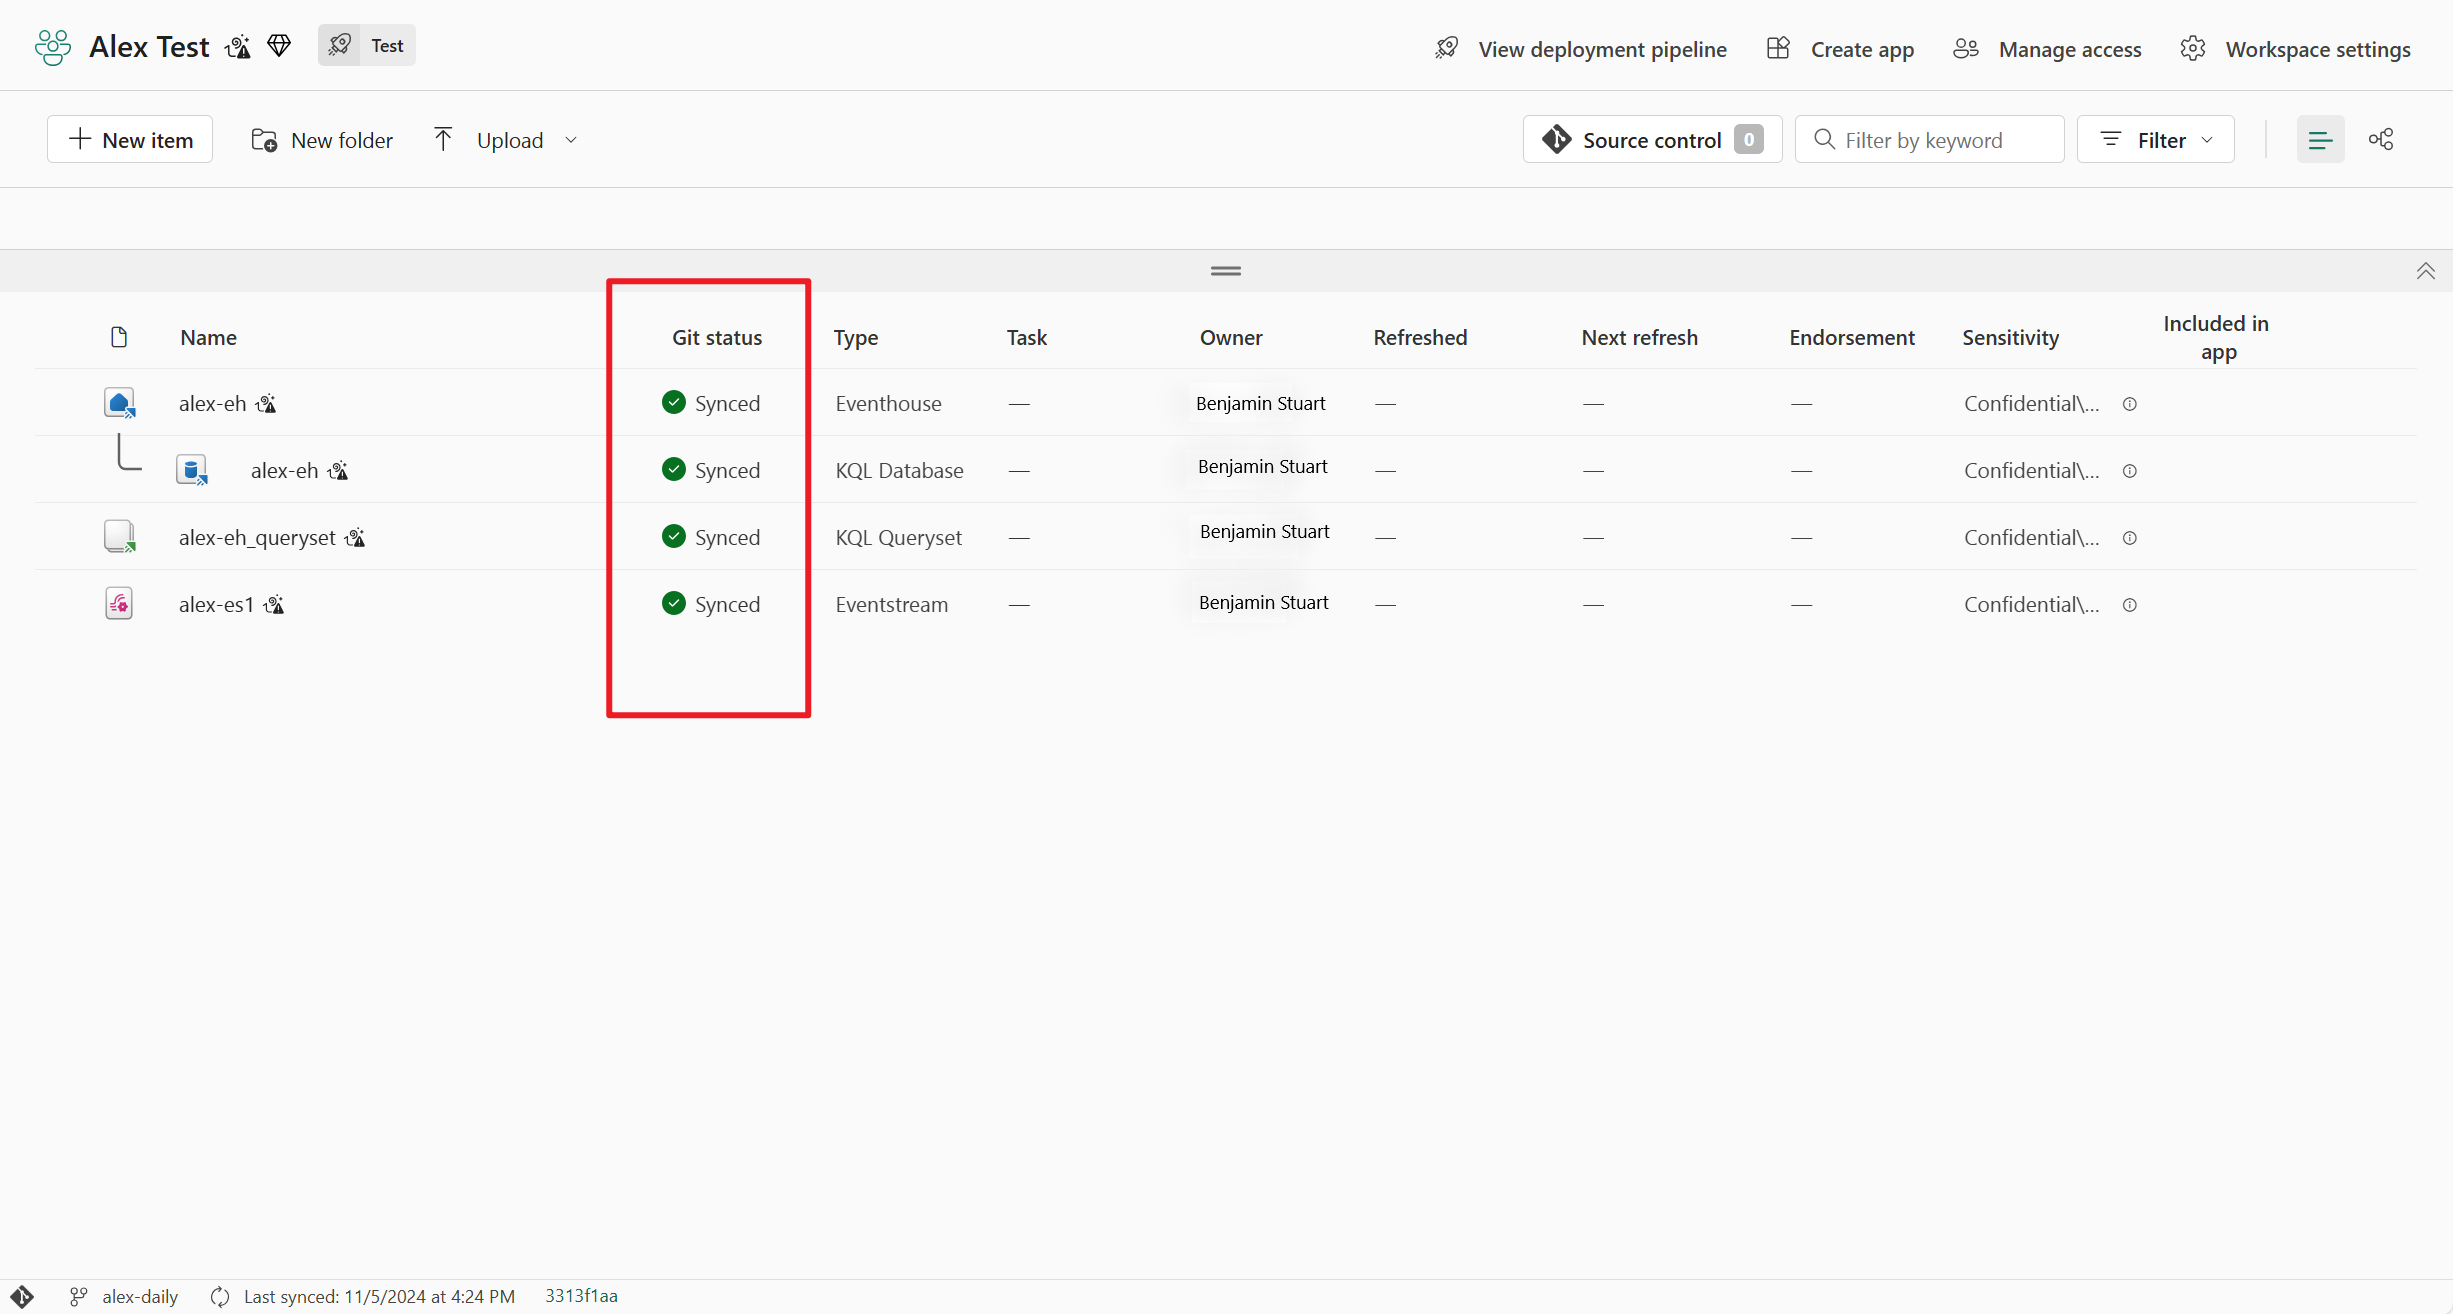Click the sync refresh icon in status bar

(x=220, y=1297)
